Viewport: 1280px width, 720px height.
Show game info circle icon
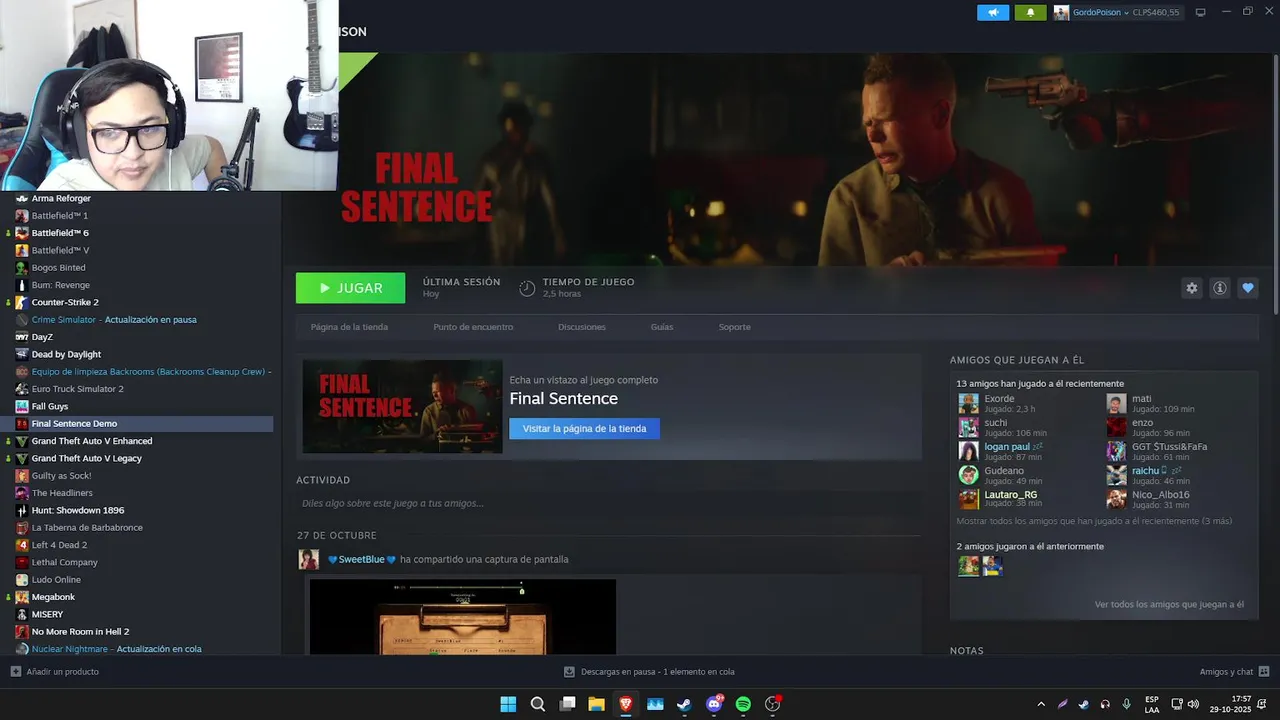click(x=1220, y=288)
